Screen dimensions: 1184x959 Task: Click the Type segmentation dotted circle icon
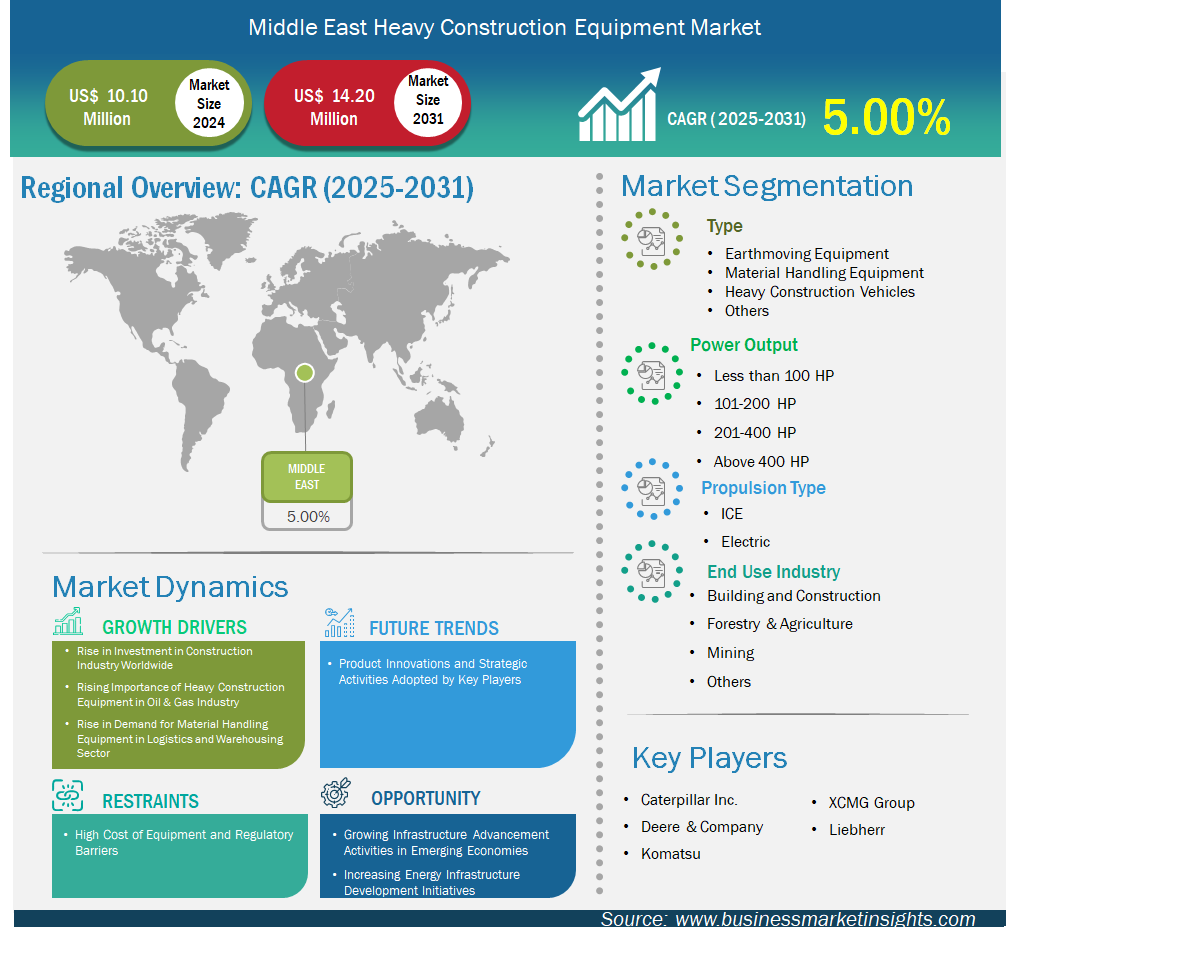point(652,239)
